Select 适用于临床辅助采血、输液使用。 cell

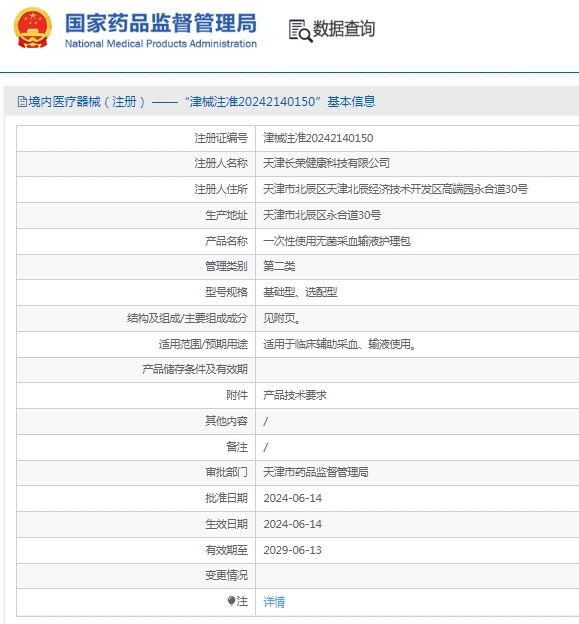pyautogui.click(x=340, y=344)
